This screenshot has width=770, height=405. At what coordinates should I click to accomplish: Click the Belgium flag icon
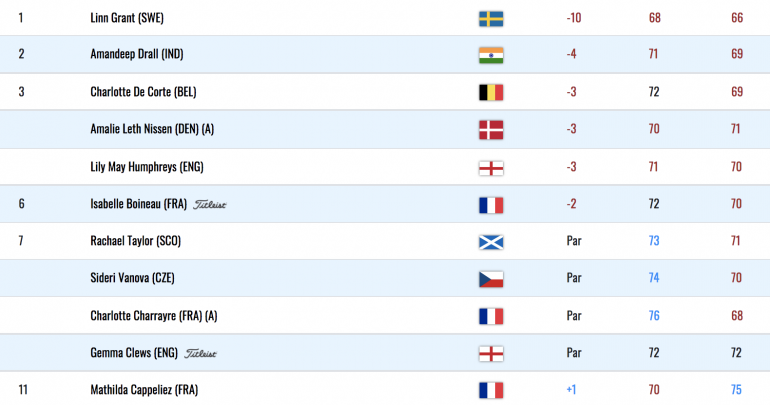tap(491, 92)
